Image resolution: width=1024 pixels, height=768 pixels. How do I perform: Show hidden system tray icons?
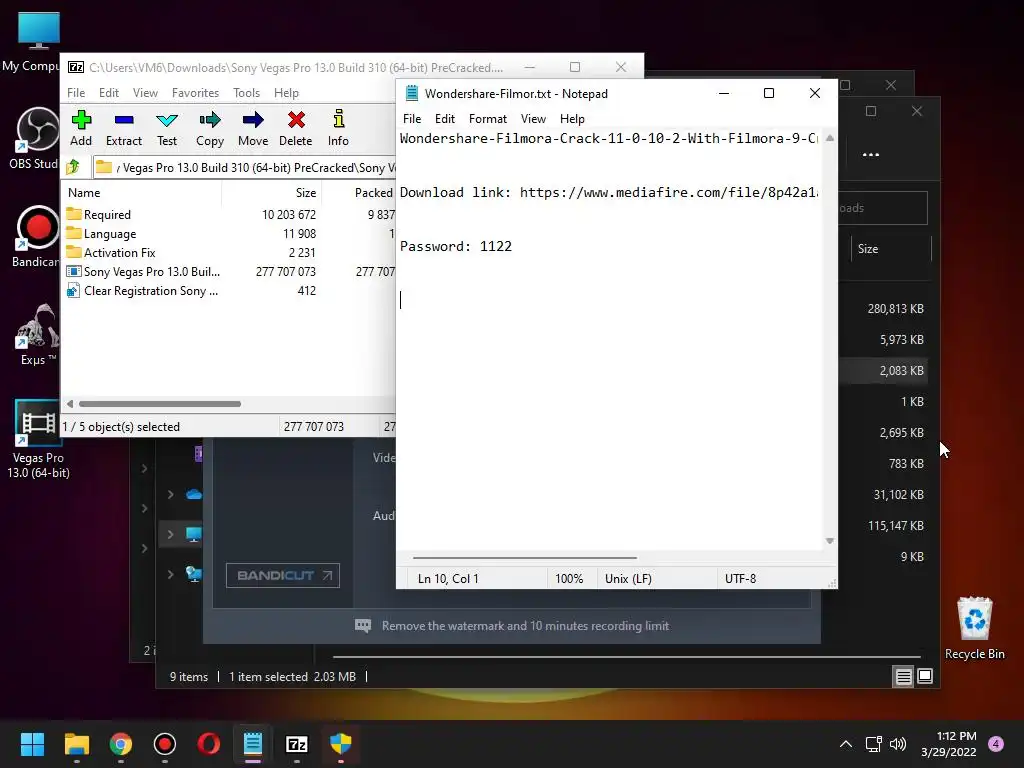[x=846, y=744]
